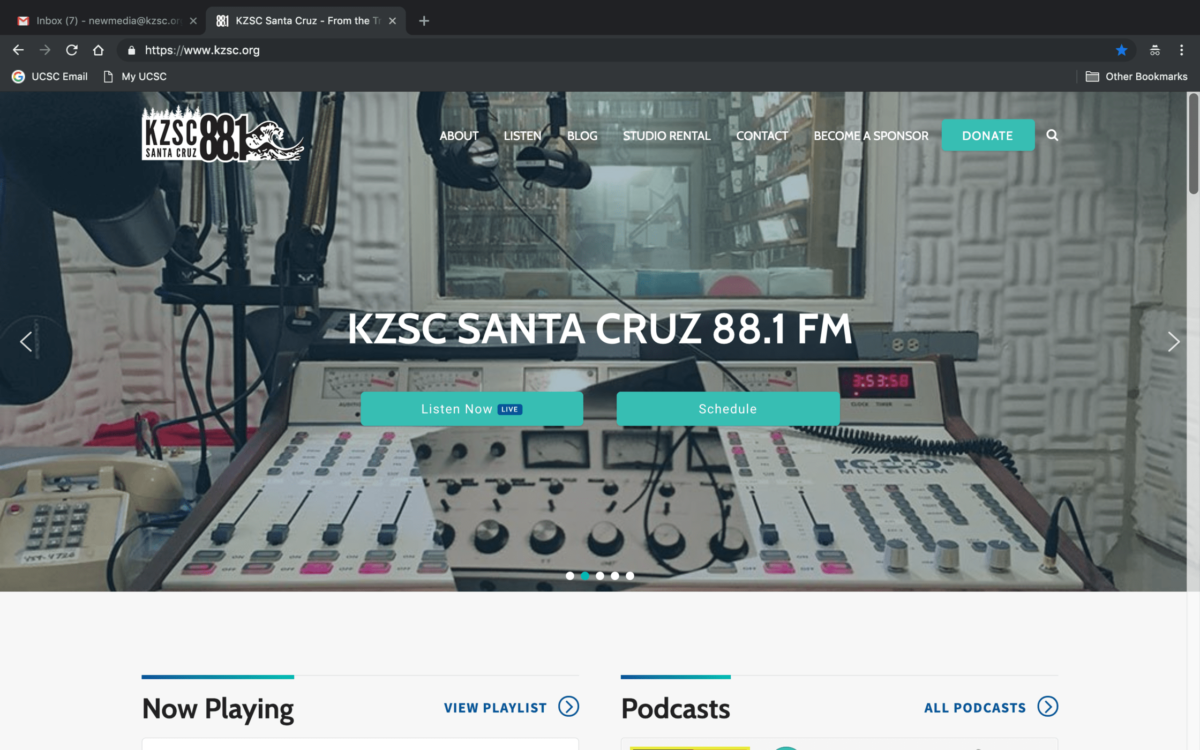Toggle the bookmark star in the address bar

[x=1121, y=49]
